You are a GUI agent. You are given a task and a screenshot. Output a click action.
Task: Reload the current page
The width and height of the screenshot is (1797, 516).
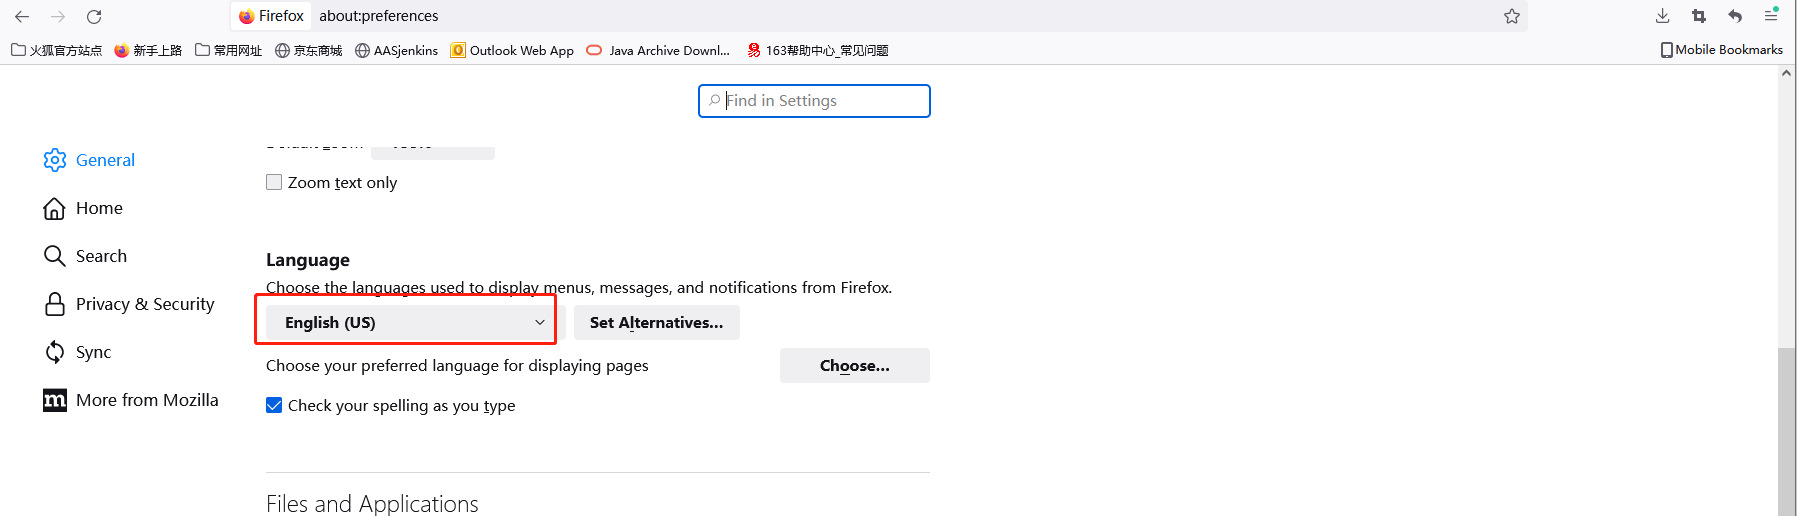coord(94,17)
